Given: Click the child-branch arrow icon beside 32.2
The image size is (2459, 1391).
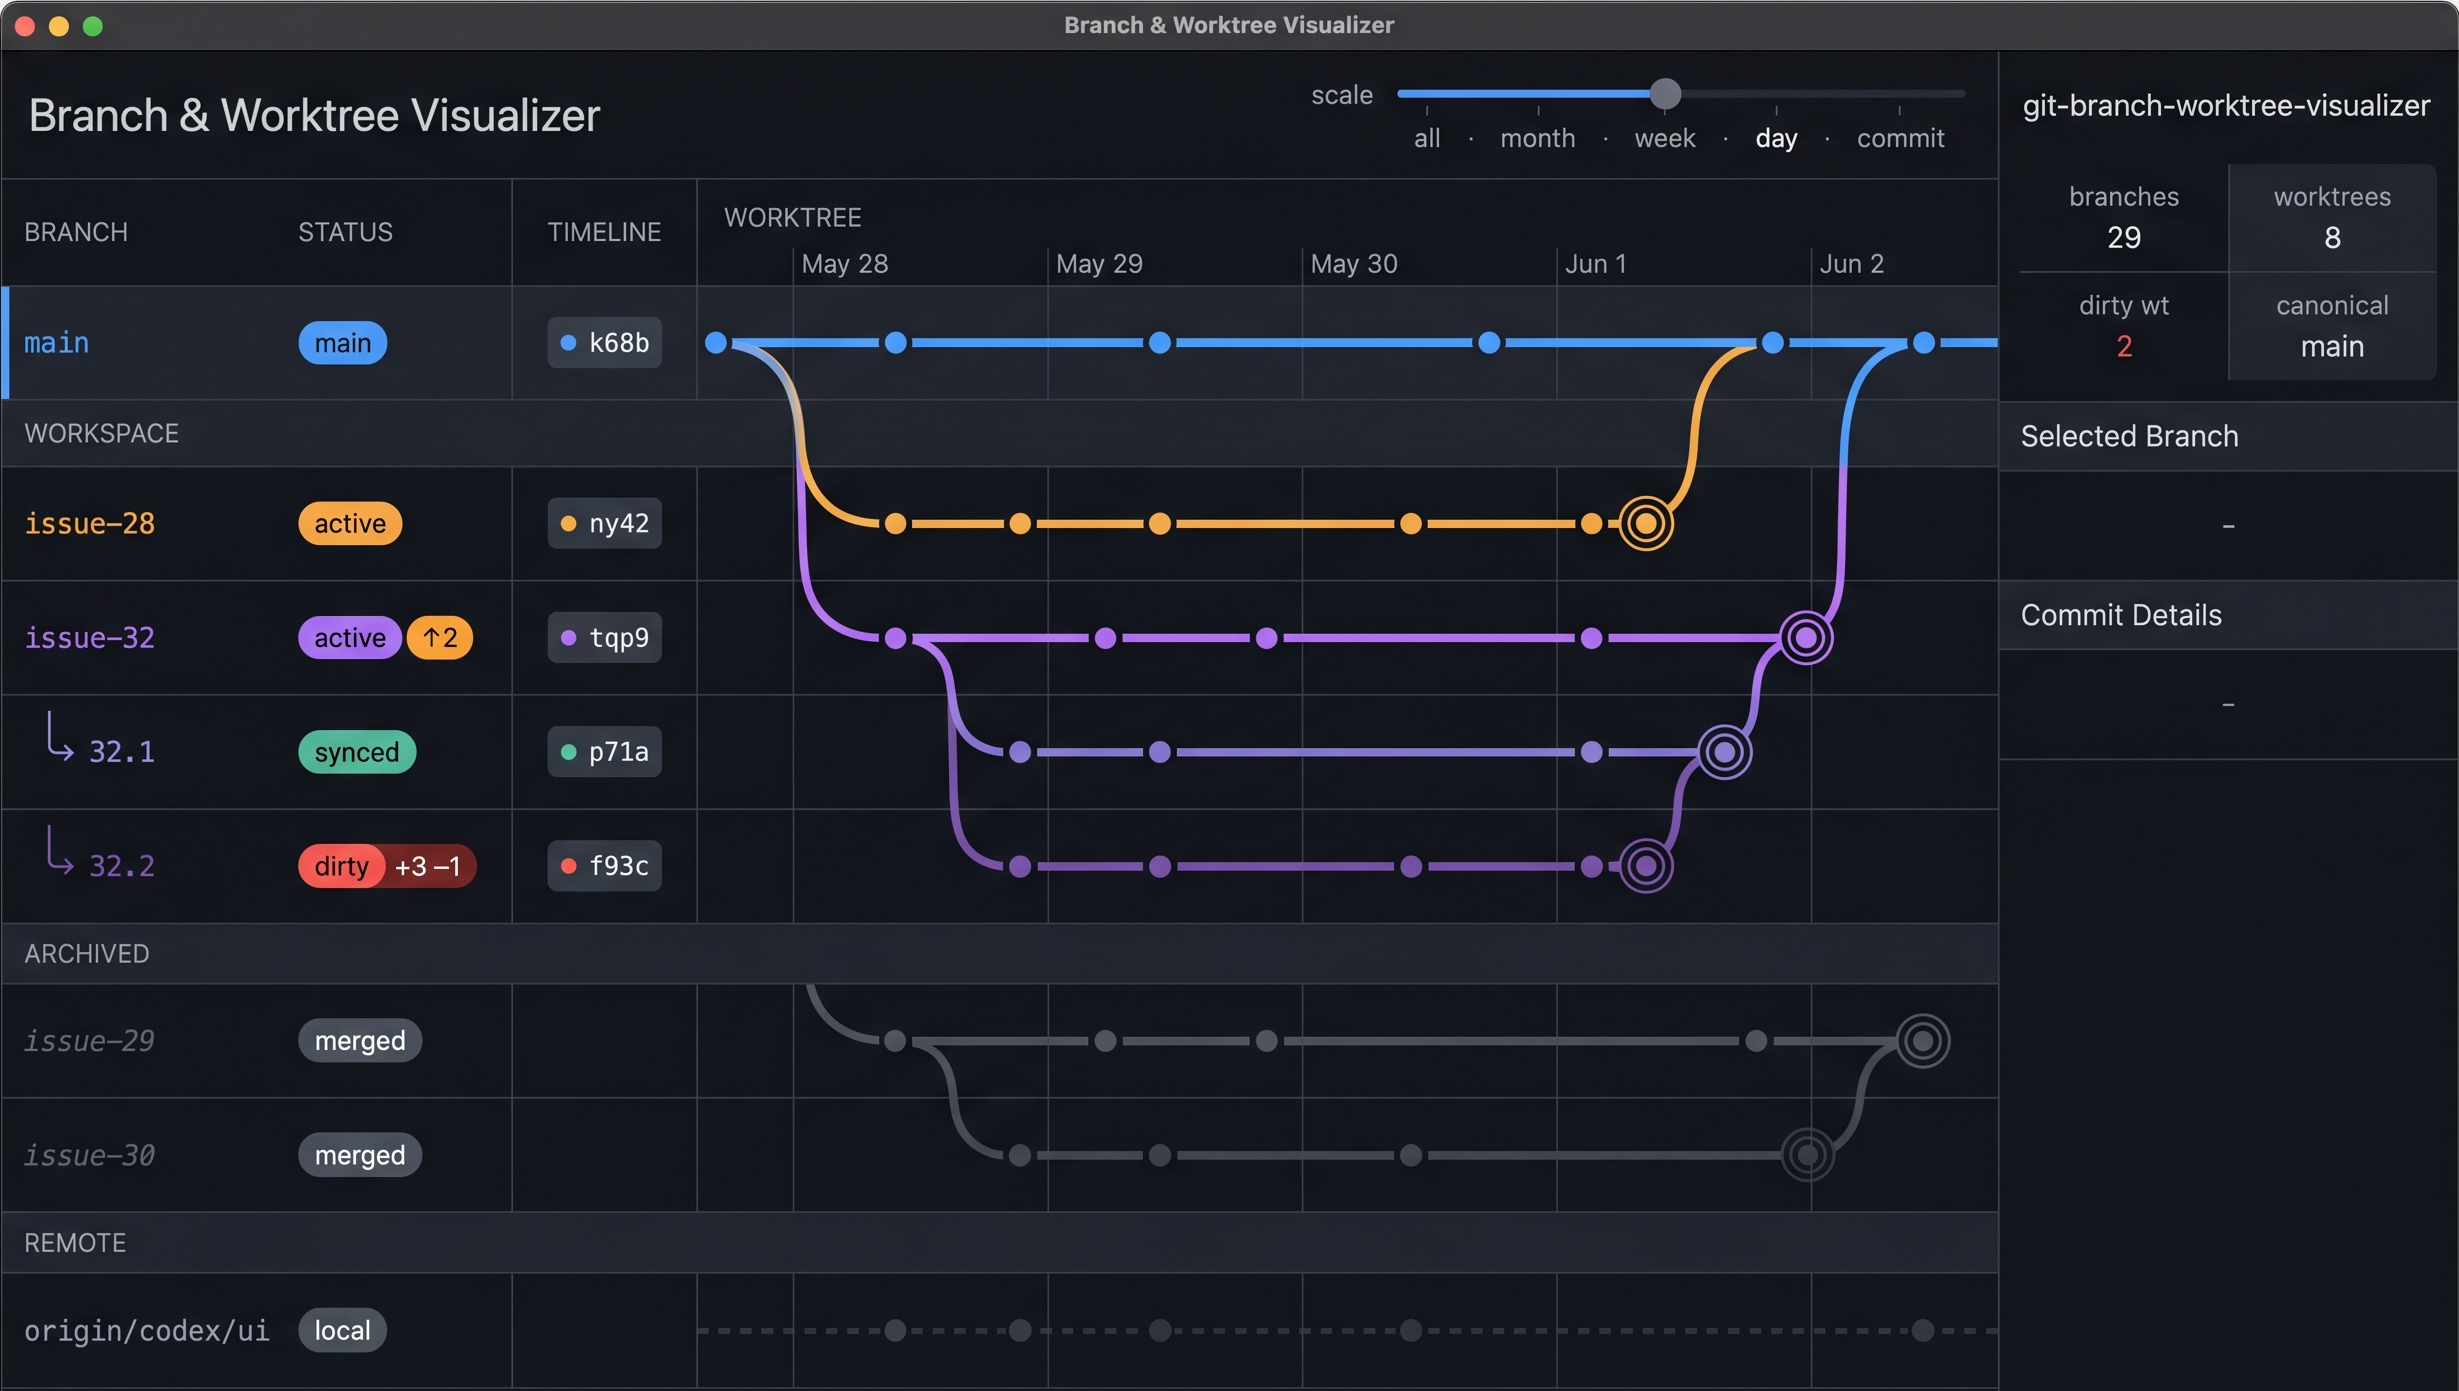Looking at the screenshot, I should (59, 851).
